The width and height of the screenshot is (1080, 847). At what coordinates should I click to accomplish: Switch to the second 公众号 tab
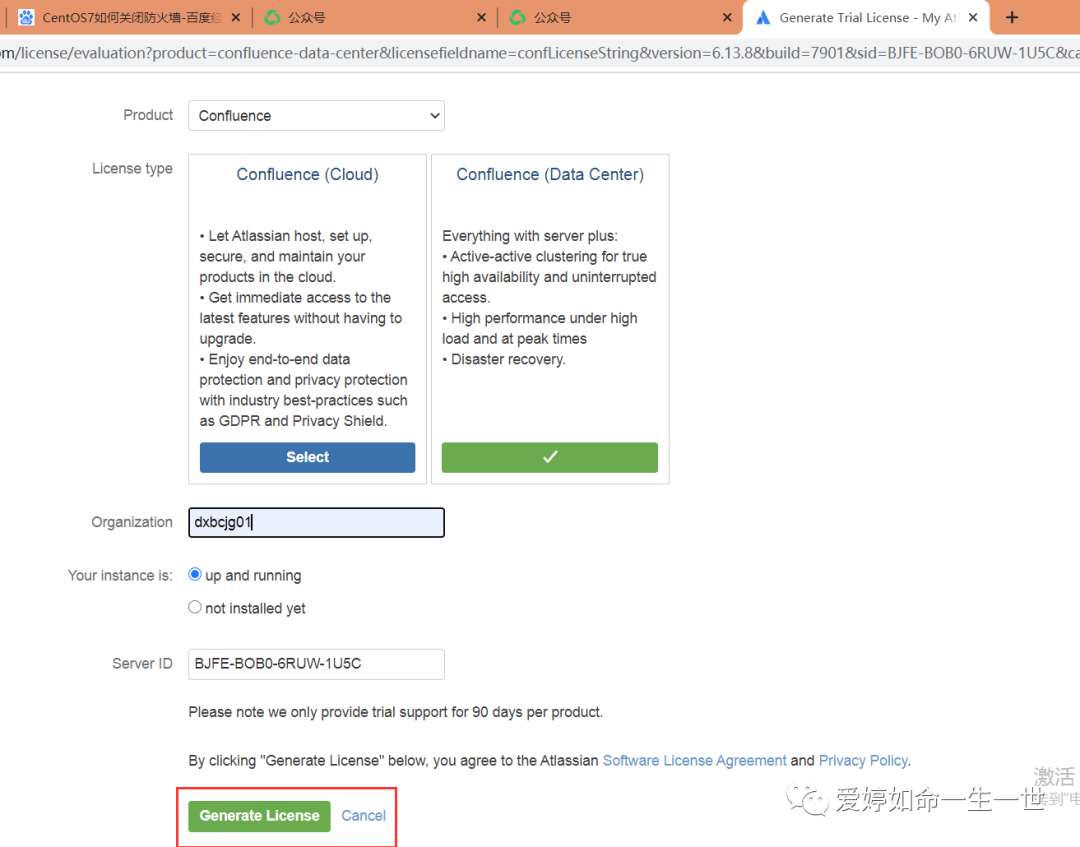[620, 17]
